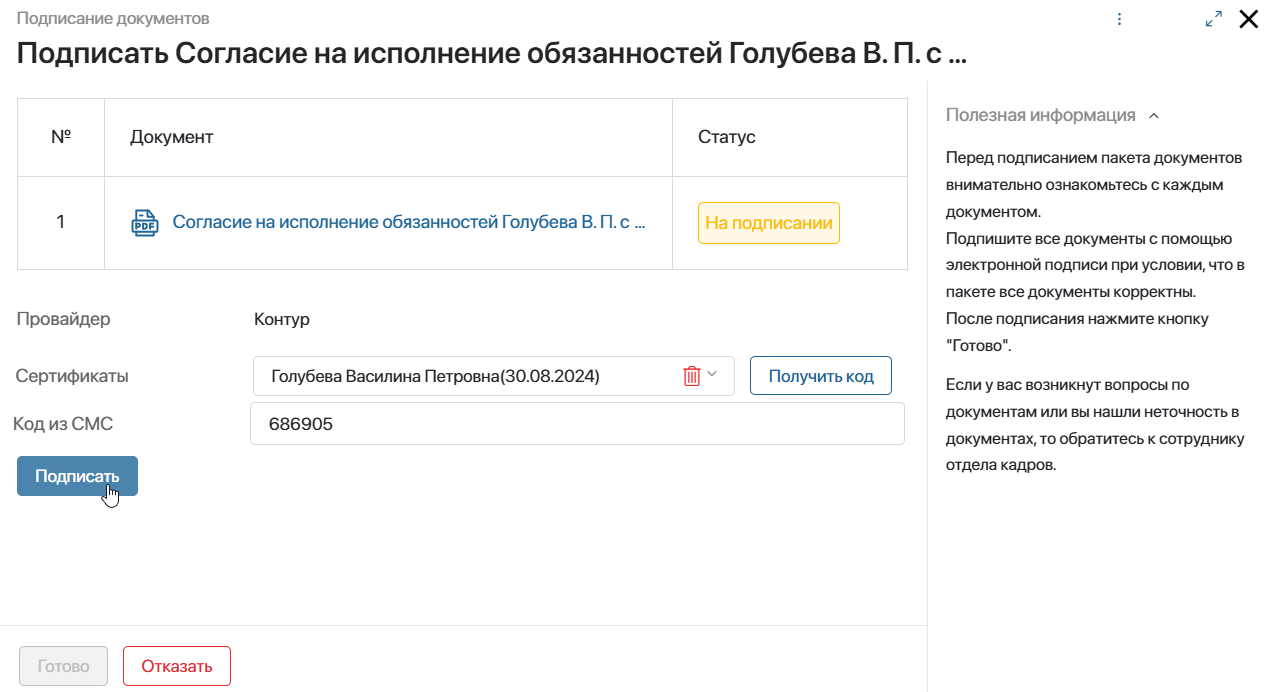
Task: Open the Согласие на исполнение обязанностей document
Action: 409,222
